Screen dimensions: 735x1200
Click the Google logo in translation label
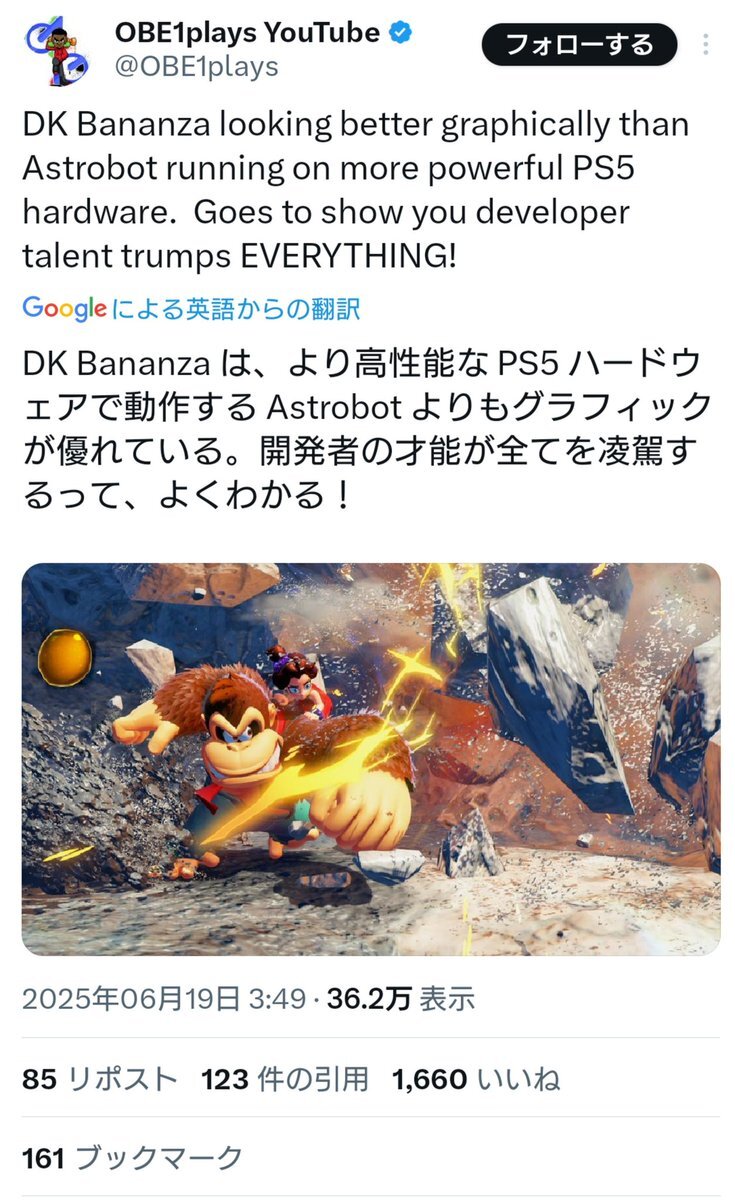coord(64,309)
